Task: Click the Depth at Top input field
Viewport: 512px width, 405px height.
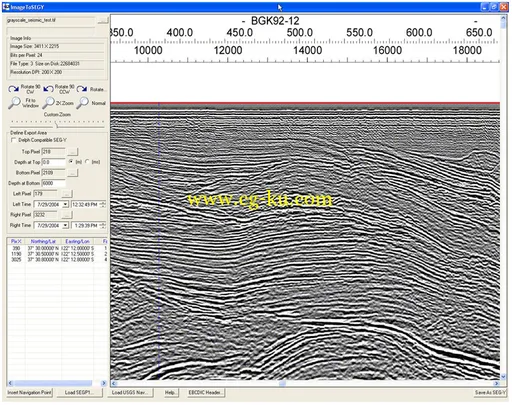Action: point(53,162)
